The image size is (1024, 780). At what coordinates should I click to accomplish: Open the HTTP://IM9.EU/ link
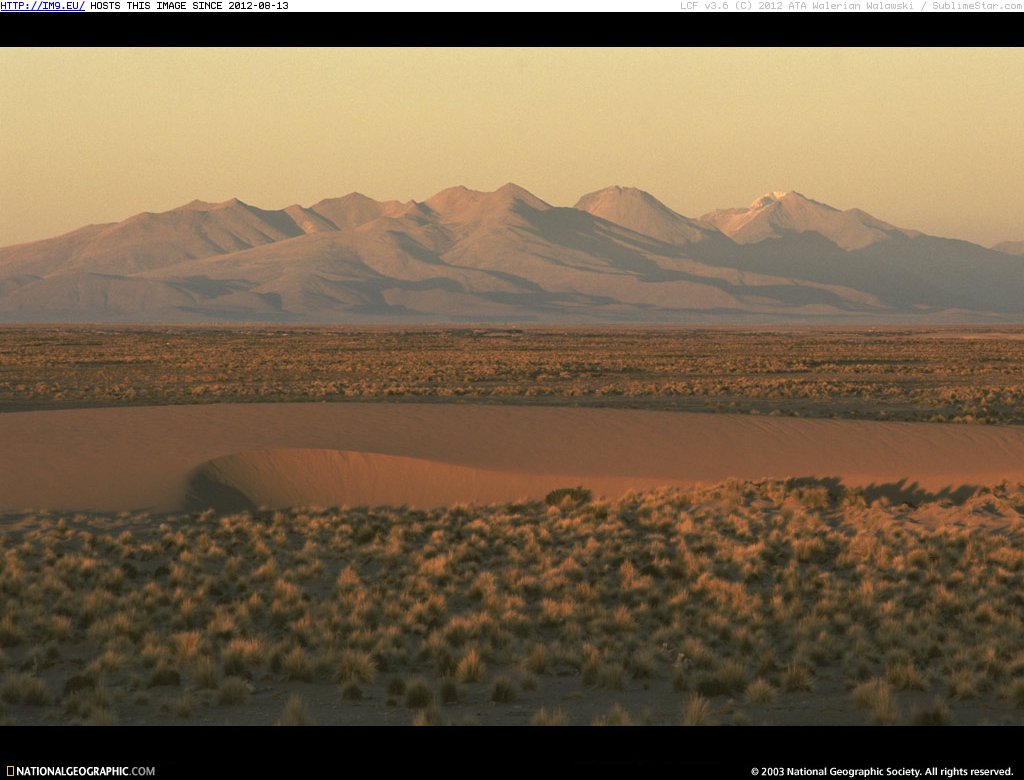pyautogui.click(x=42, y=6)
